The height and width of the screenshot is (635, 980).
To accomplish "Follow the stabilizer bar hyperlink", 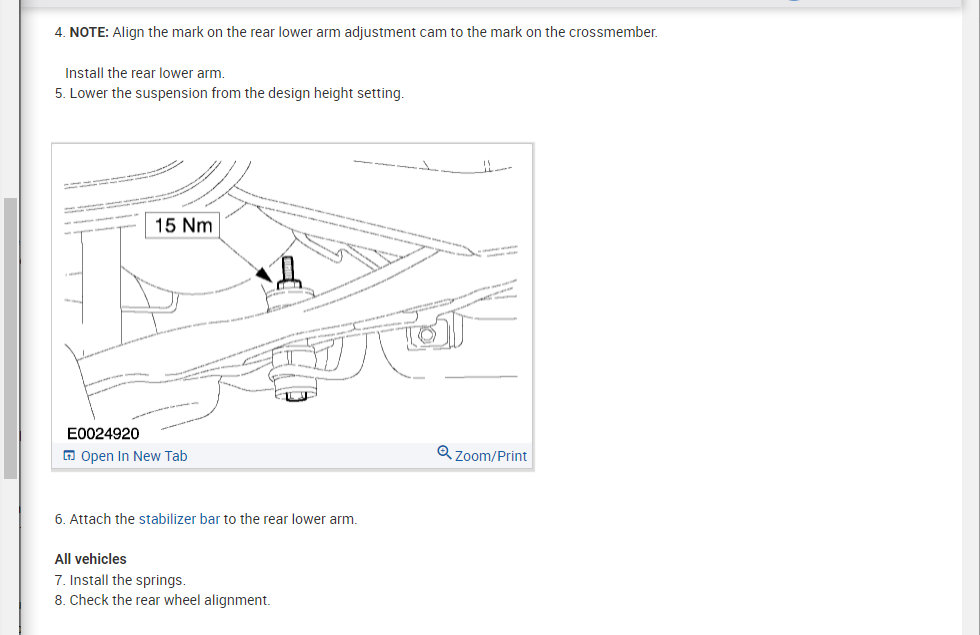I will tap(179, 519).
